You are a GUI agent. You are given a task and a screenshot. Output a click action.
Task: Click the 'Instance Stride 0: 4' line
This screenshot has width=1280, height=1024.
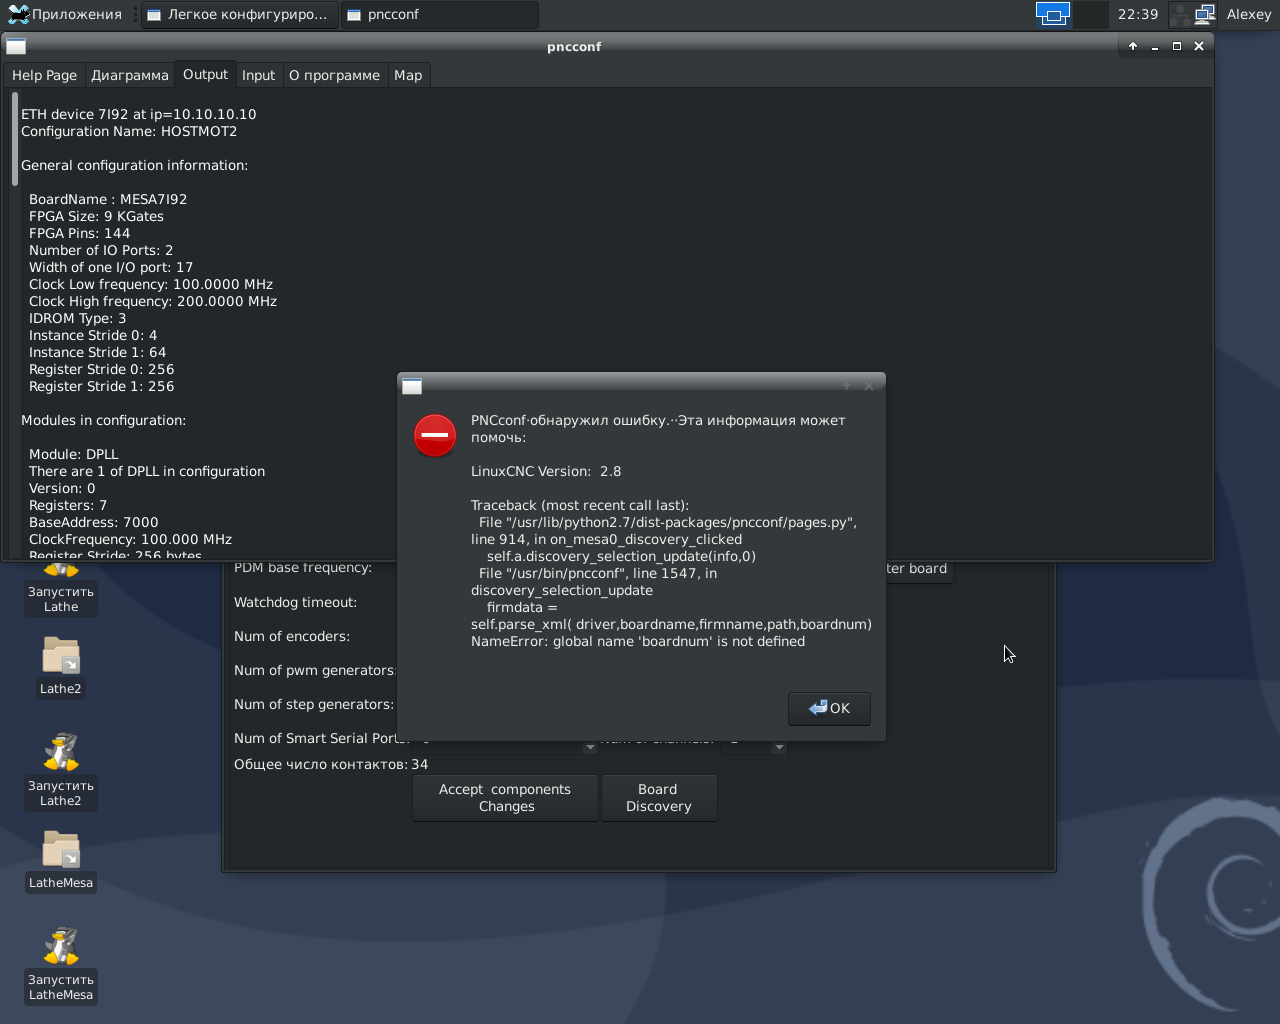93,335
